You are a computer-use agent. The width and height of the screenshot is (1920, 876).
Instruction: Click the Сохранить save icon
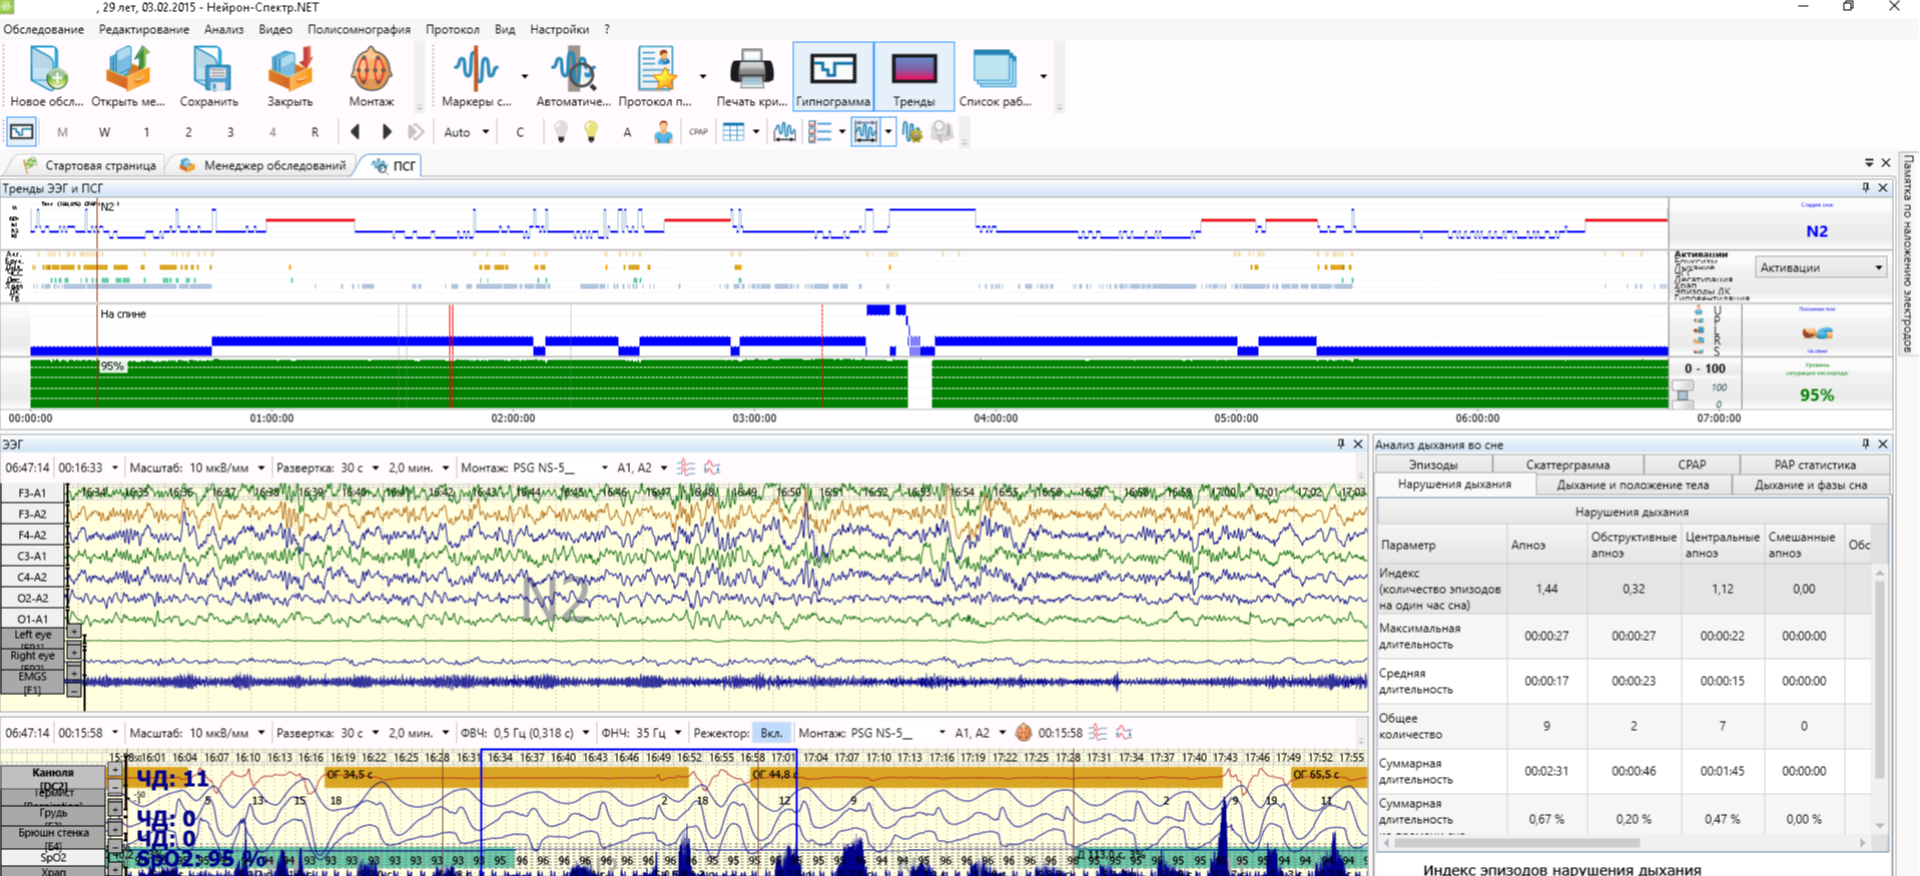coord(210,69)
